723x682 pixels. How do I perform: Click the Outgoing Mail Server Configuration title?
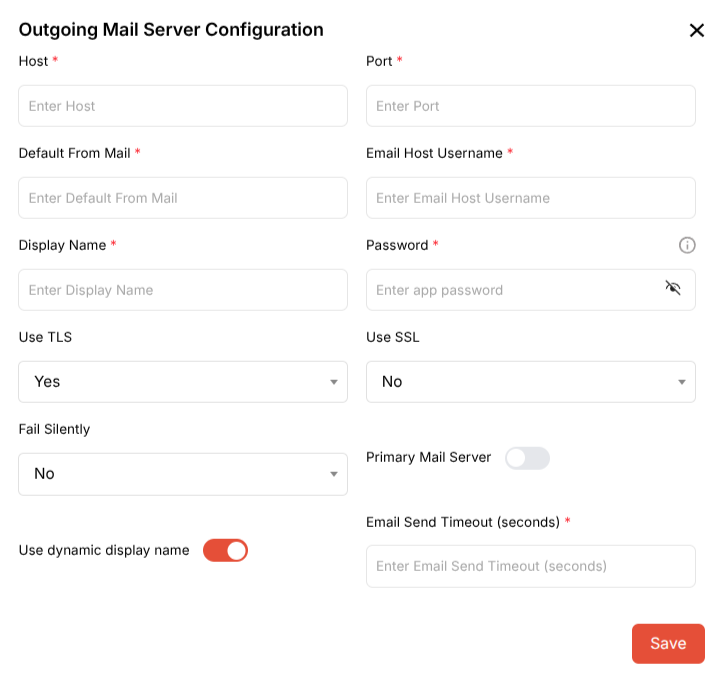[171, 30]
